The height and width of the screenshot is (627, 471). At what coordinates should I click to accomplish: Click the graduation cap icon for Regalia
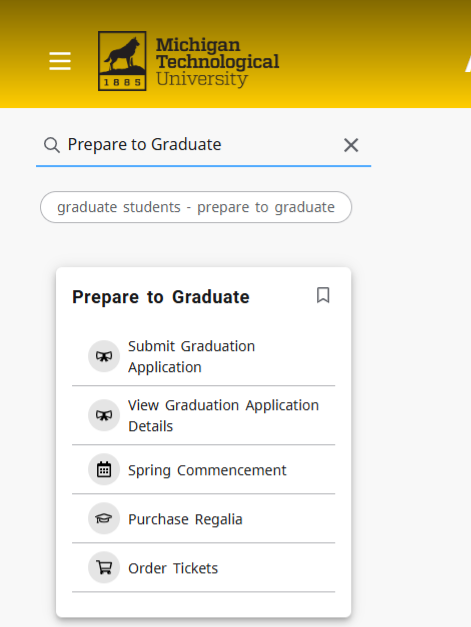tap(104, 519)
